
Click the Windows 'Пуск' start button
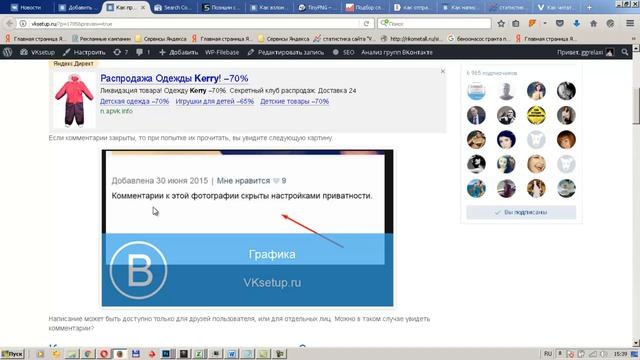(x=13, y=354)
